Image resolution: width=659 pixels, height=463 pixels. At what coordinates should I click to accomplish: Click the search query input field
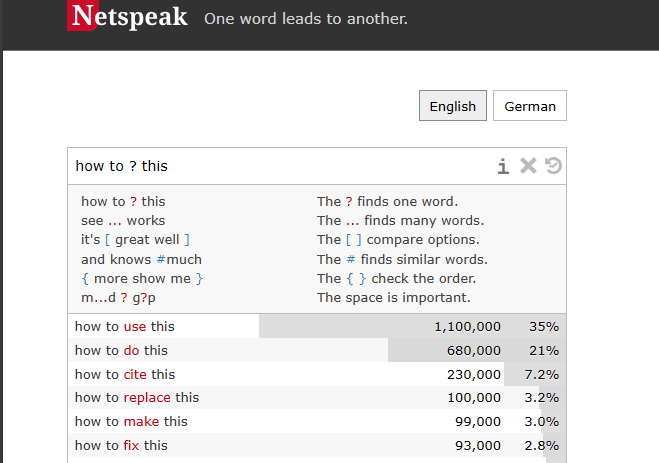click(280, 166)
